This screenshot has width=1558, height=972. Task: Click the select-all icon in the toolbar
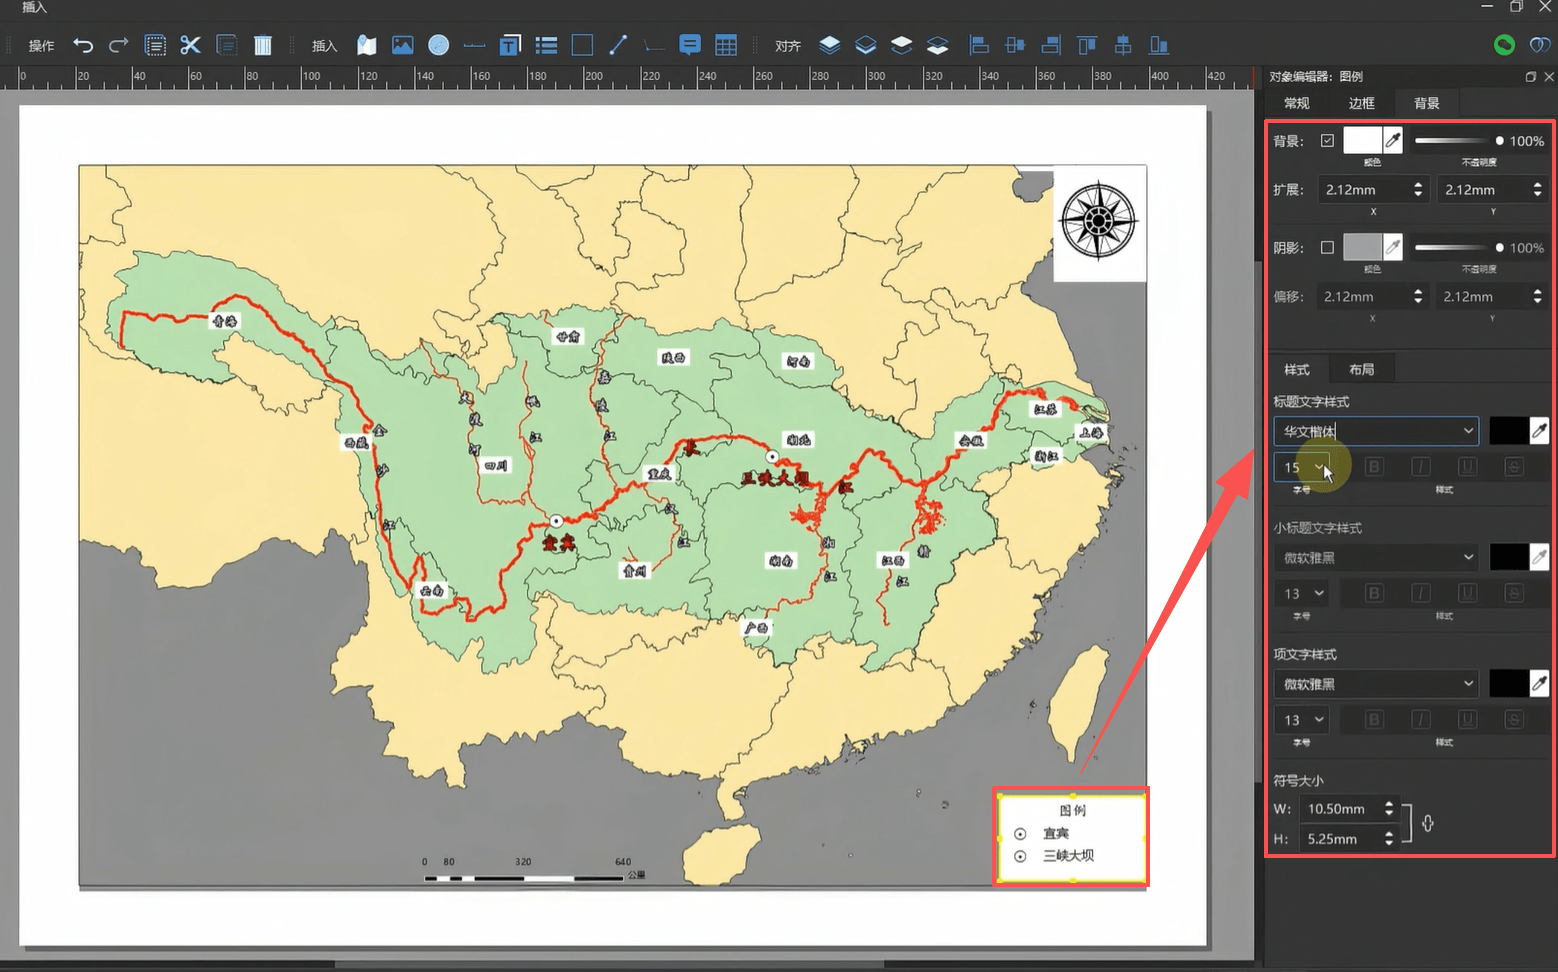click(155, 45)
